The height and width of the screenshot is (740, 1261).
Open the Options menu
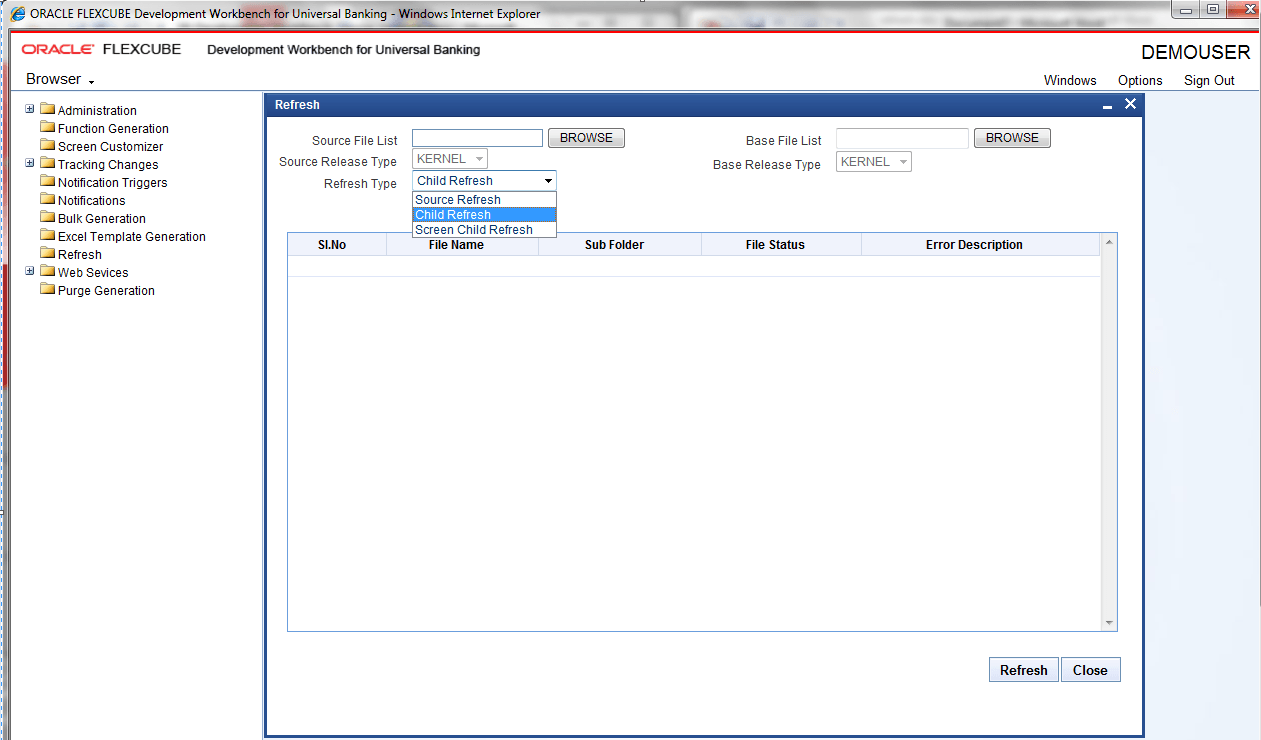tap(1140, 81)
